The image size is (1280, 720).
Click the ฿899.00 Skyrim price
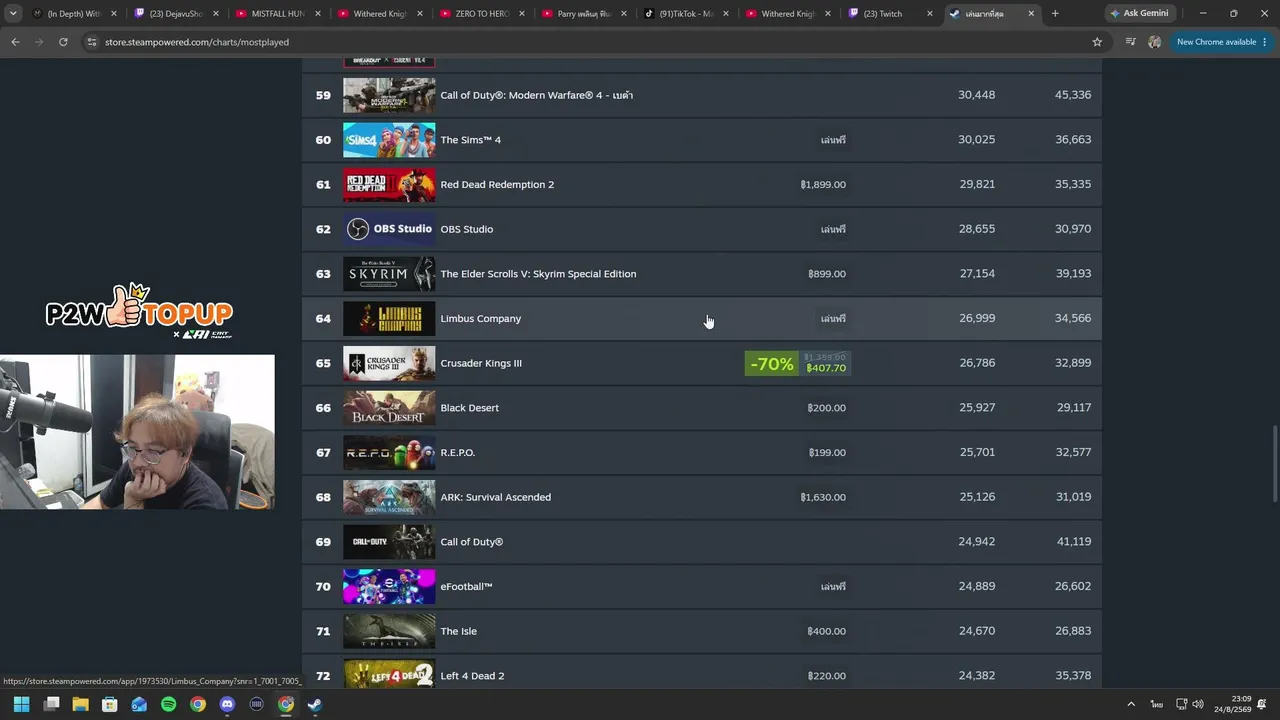[827, 274]
